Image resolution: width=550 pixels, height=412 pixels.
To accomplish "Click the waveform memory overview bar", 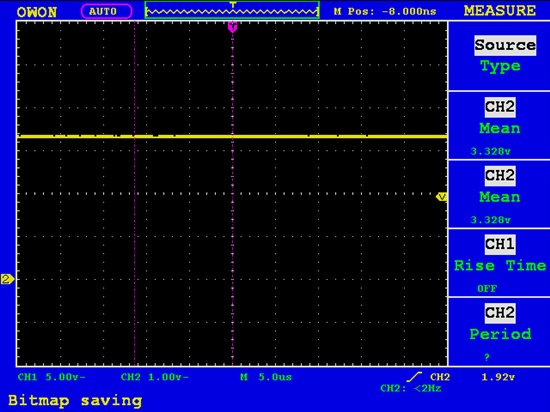I will tap(232, 10).
